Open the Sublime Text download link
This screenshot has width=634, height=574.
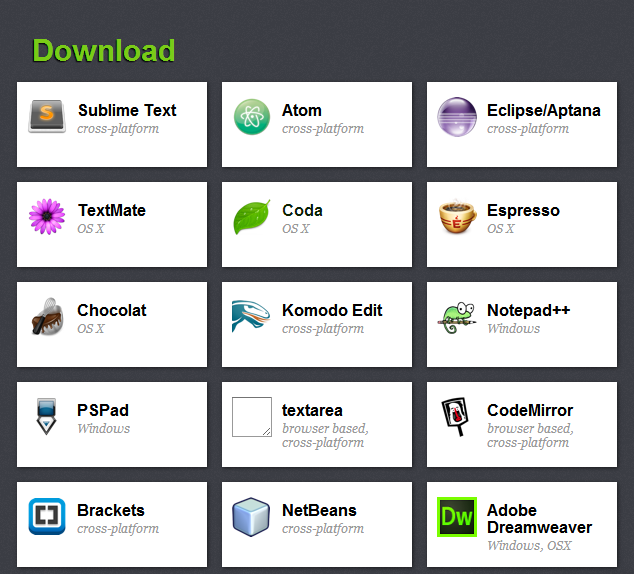tap(127, 110)
